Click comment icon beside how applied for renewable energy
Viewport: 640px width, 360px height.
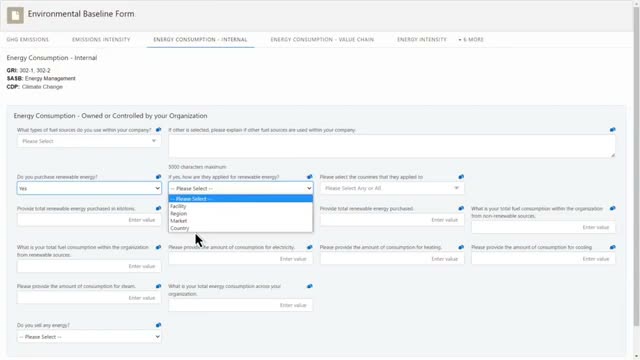click(309, 177)
